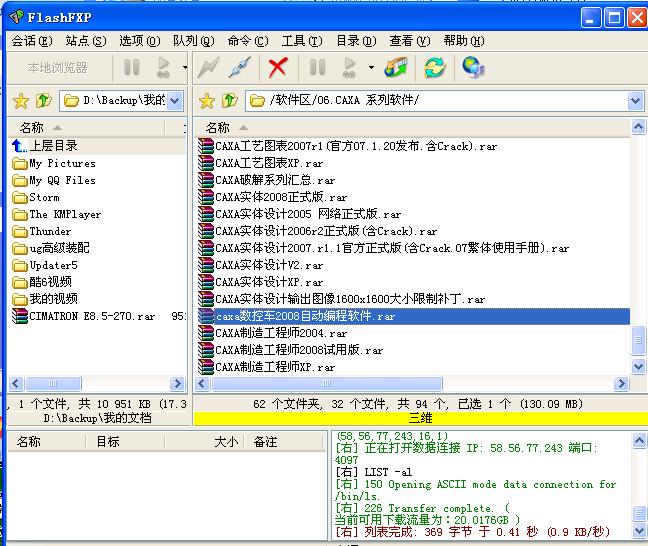Click the 本地浏览器 toolbar button
Screen dimensions: 648x546
click(57, 67)
